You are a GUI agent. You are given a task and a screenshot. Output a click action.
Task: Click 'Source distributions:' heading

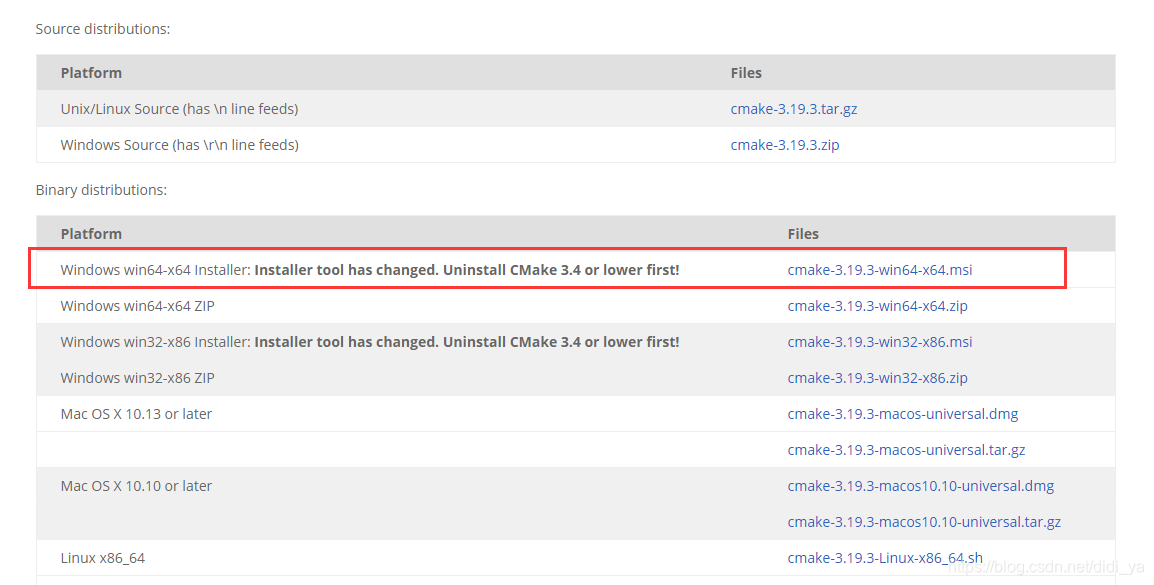coord(103,29)
